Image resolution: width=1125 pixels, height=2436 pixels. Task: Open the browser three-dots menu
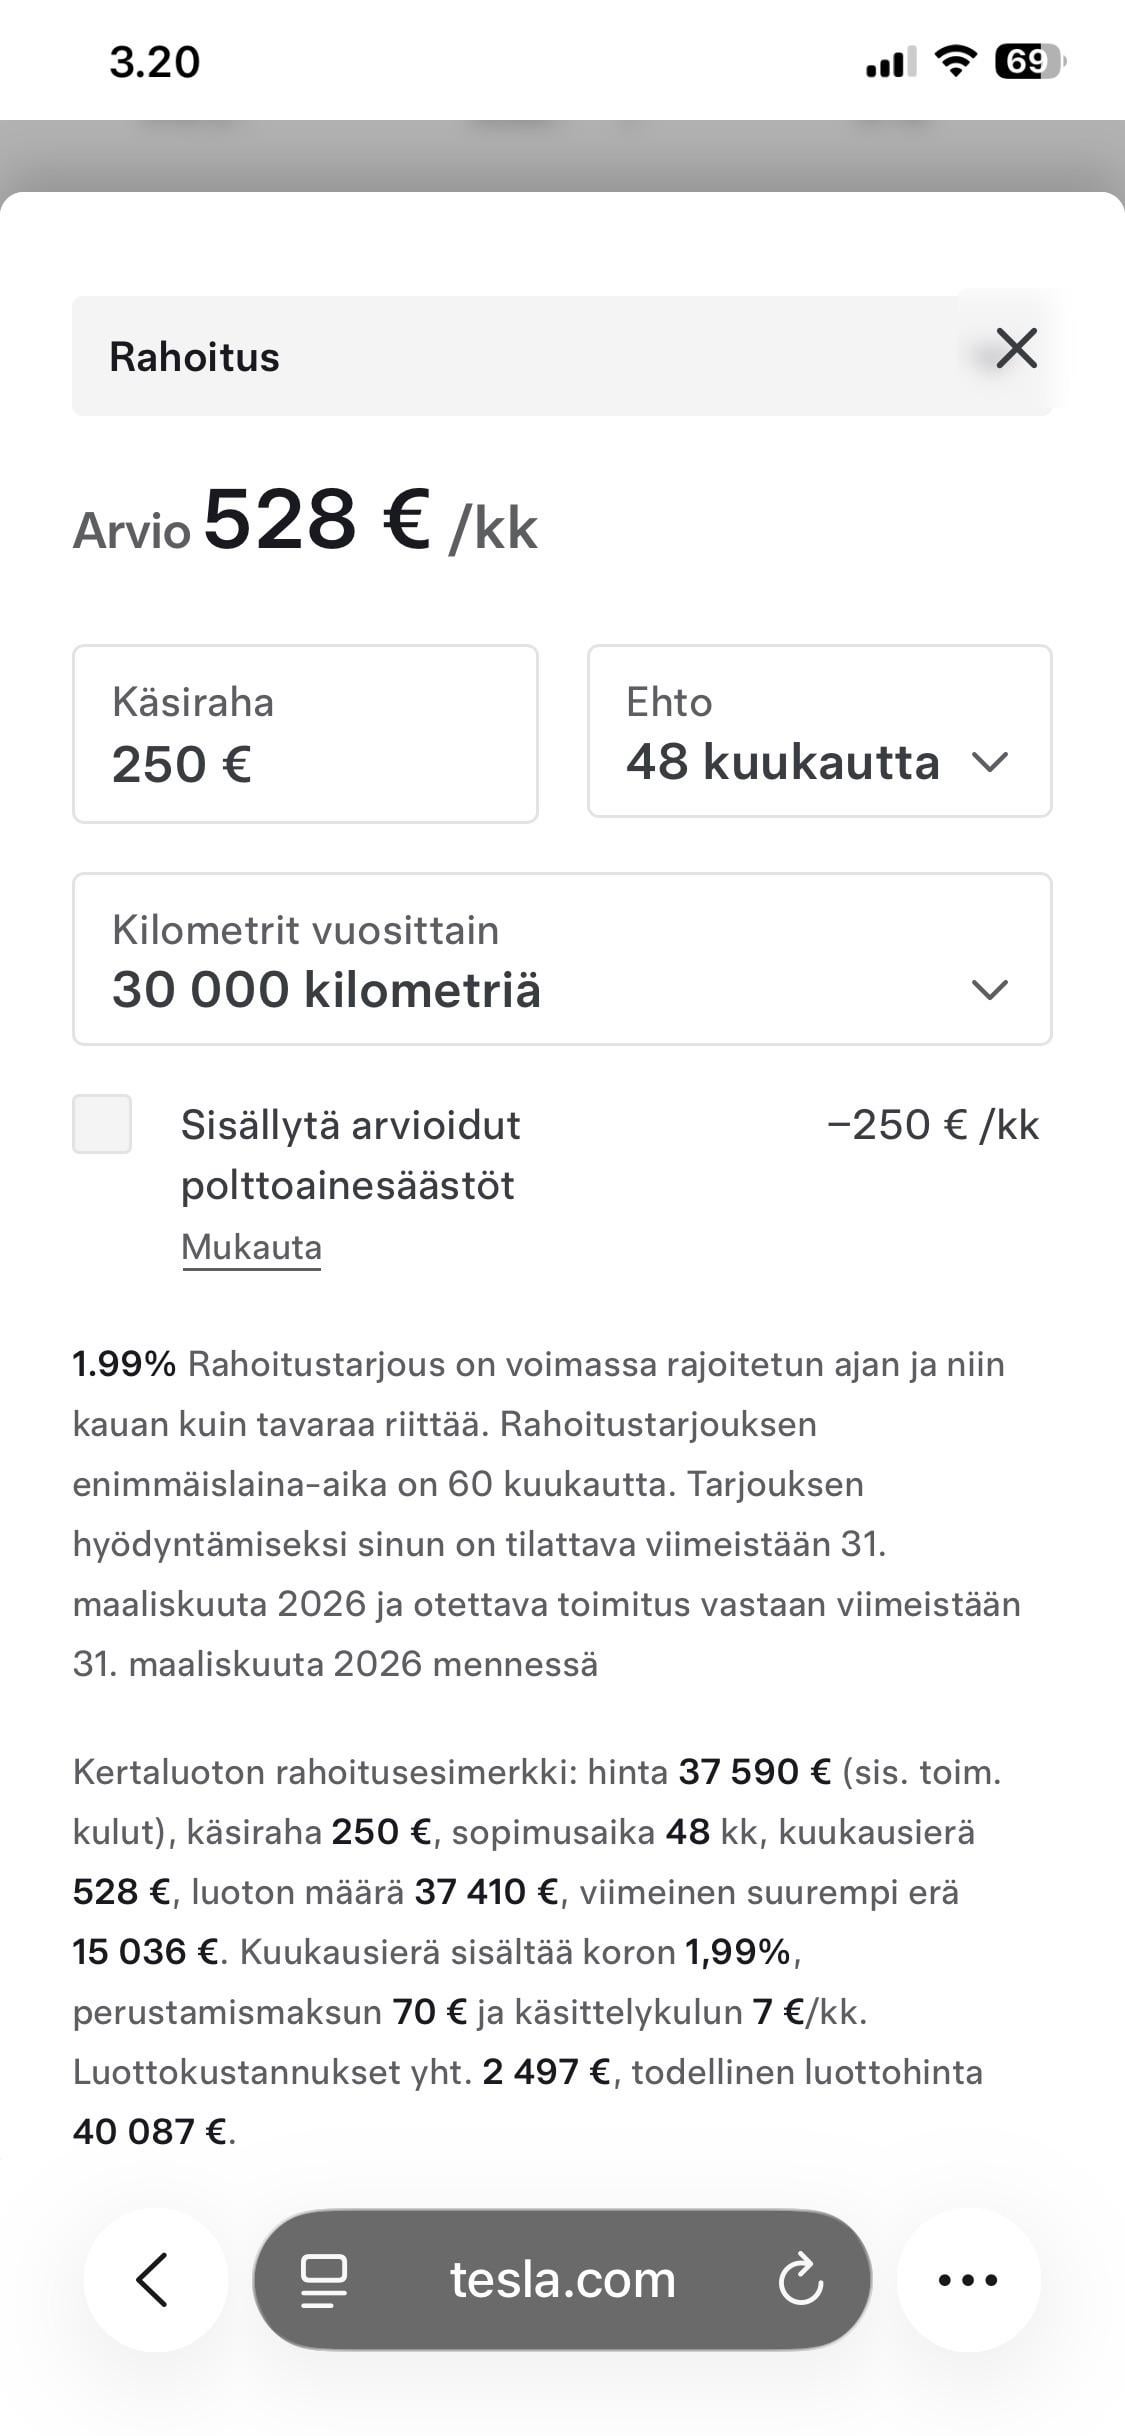point(967,2280)
